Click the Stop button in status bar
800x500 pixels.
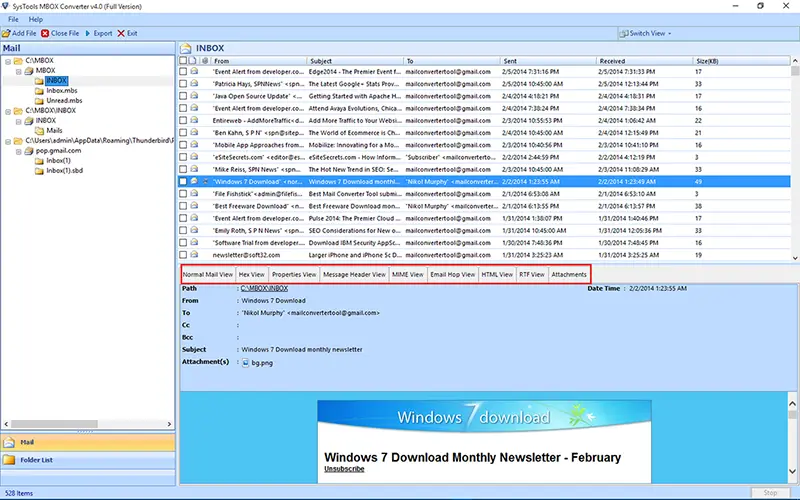tap(770, 493)
